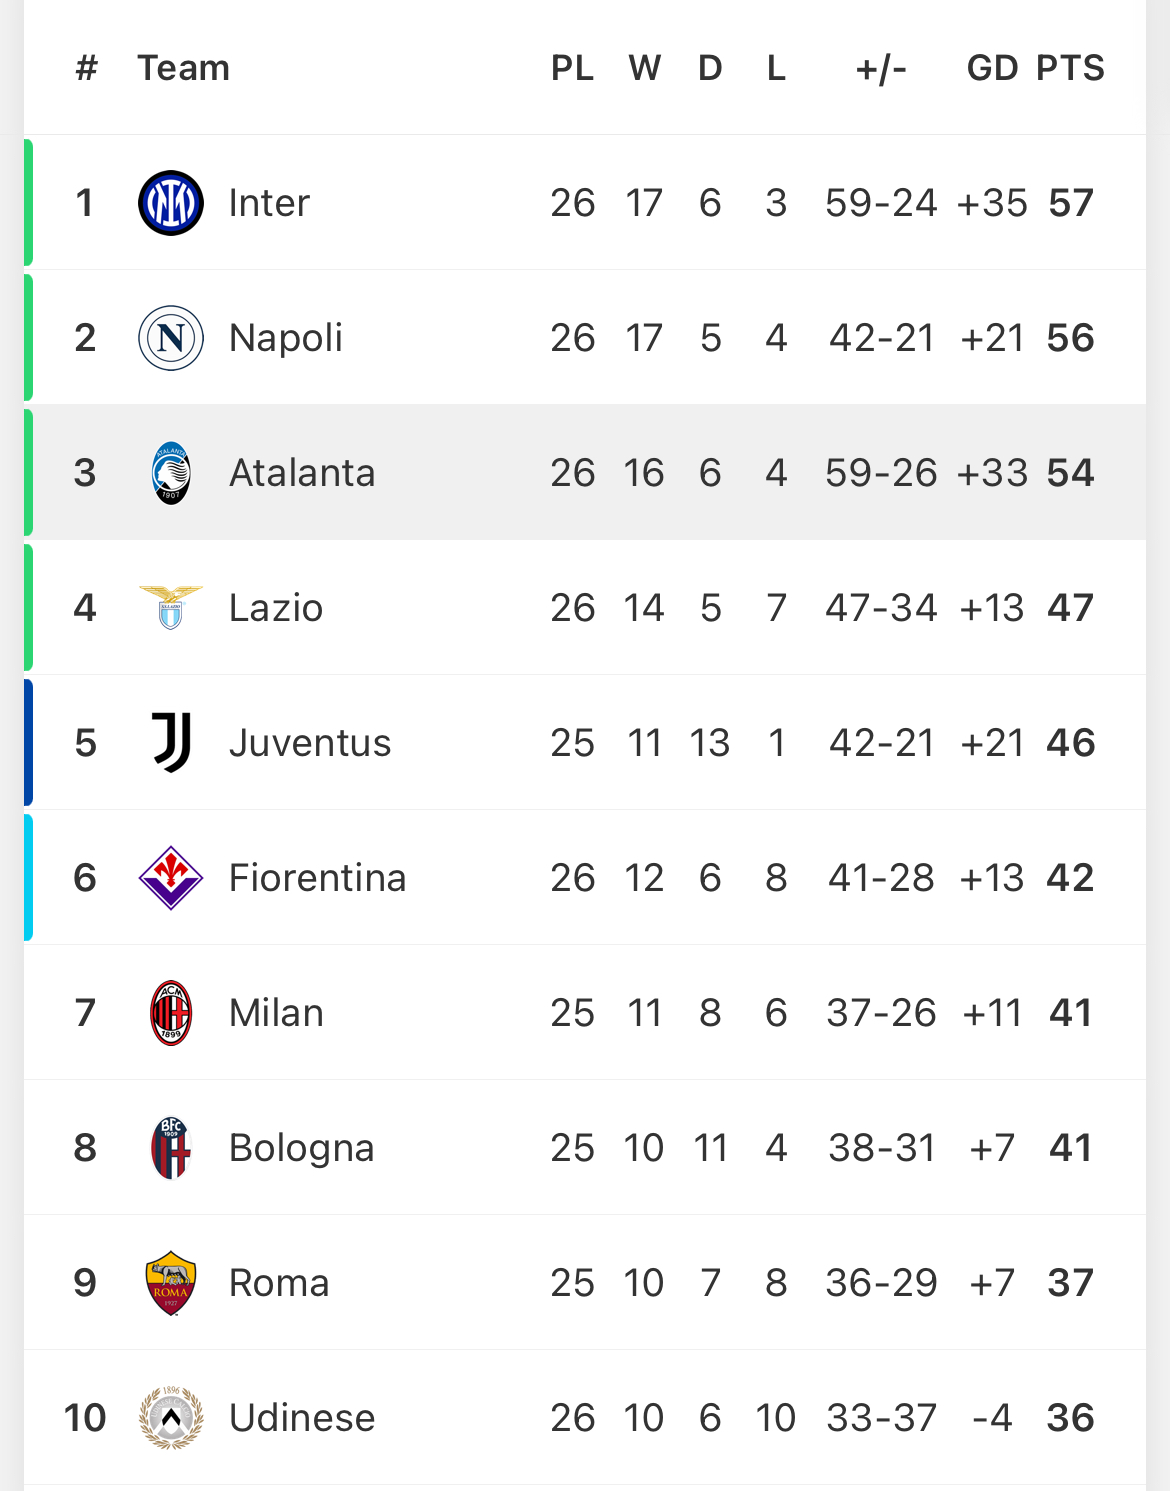Open the Juventus team name link

(310, 743)
